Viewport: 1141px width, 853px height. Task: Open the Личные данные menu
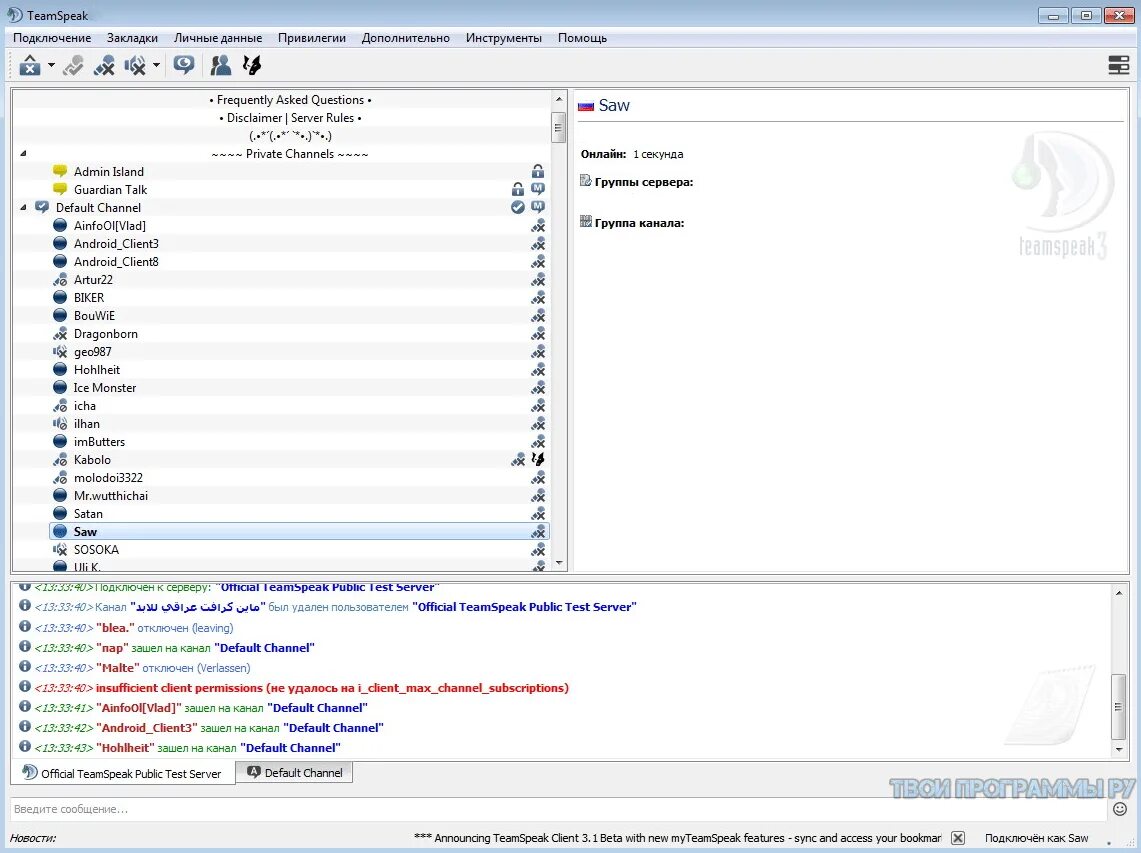[218, 38]
